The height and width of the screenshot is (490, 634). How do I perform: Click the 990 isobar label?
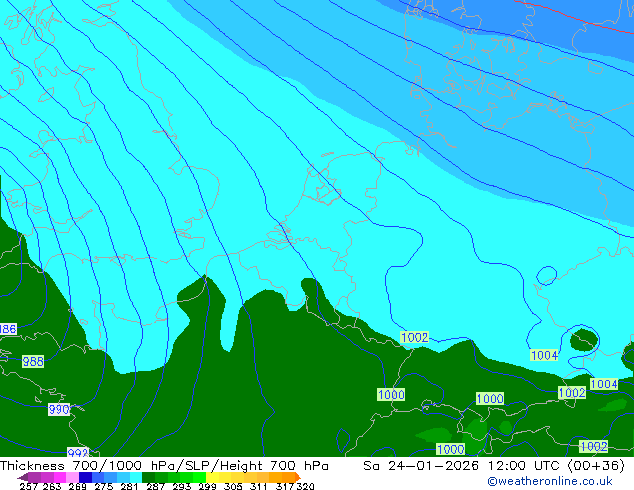59,410
